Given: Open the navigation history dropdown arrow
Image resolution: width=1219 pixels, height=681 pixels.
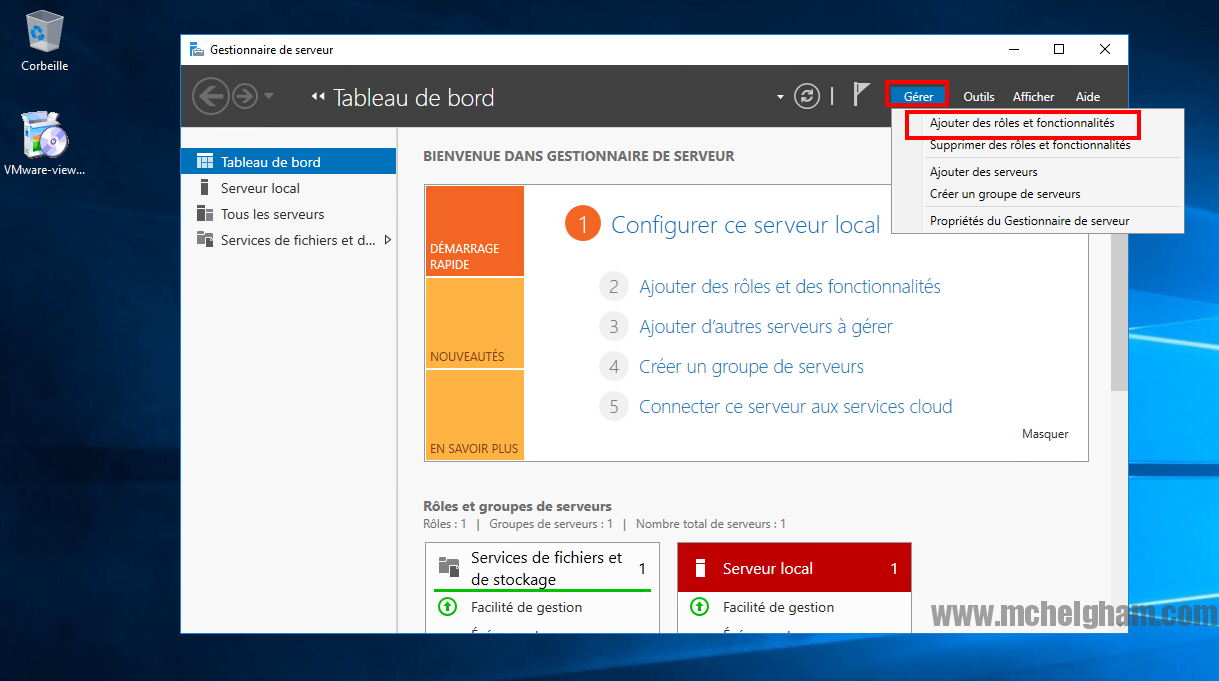Looking at the screenshot, I should [x=268, y=96].
